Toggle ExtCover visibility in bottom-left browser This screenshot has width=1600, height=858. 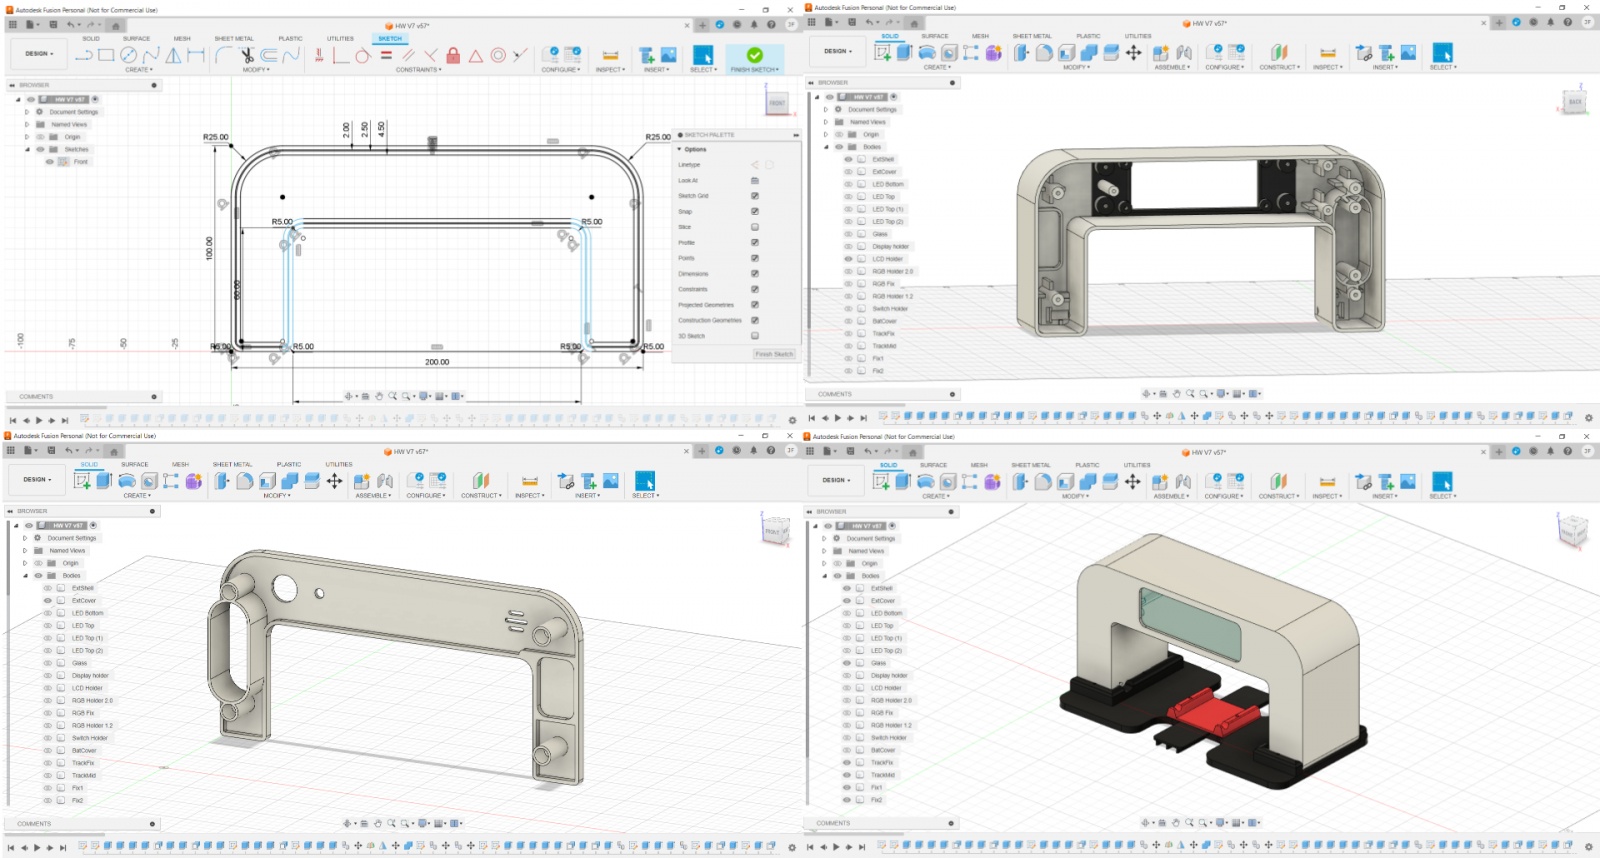[47, 600]
